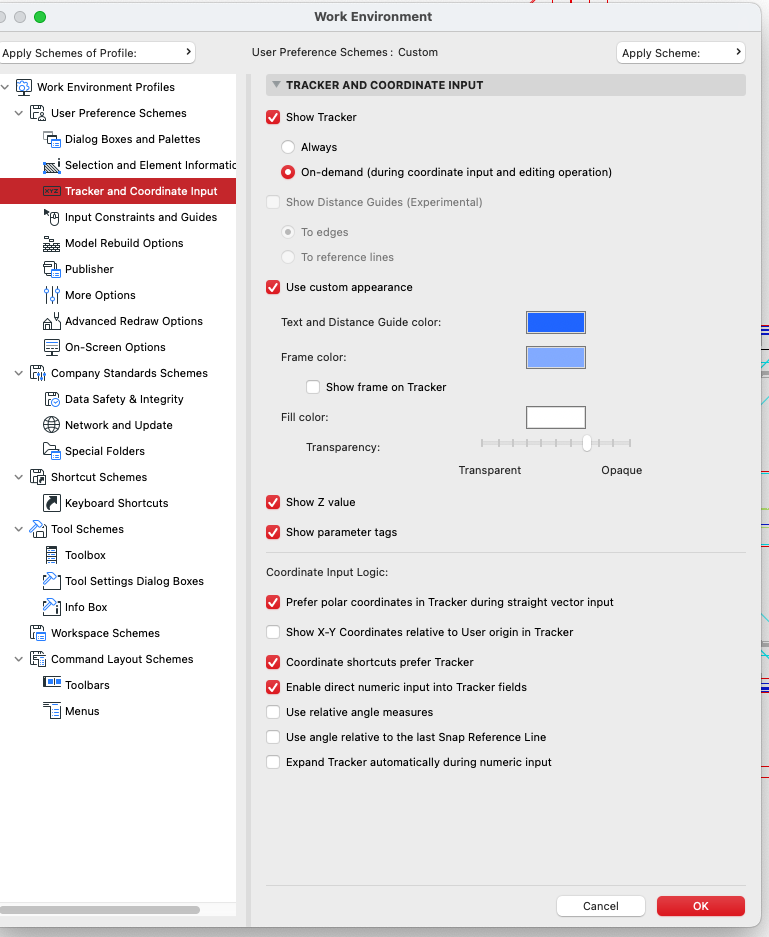This screenshot has height=937, width=769.
Task: Click the On-Screen Options icon
Action: [52, 347]
